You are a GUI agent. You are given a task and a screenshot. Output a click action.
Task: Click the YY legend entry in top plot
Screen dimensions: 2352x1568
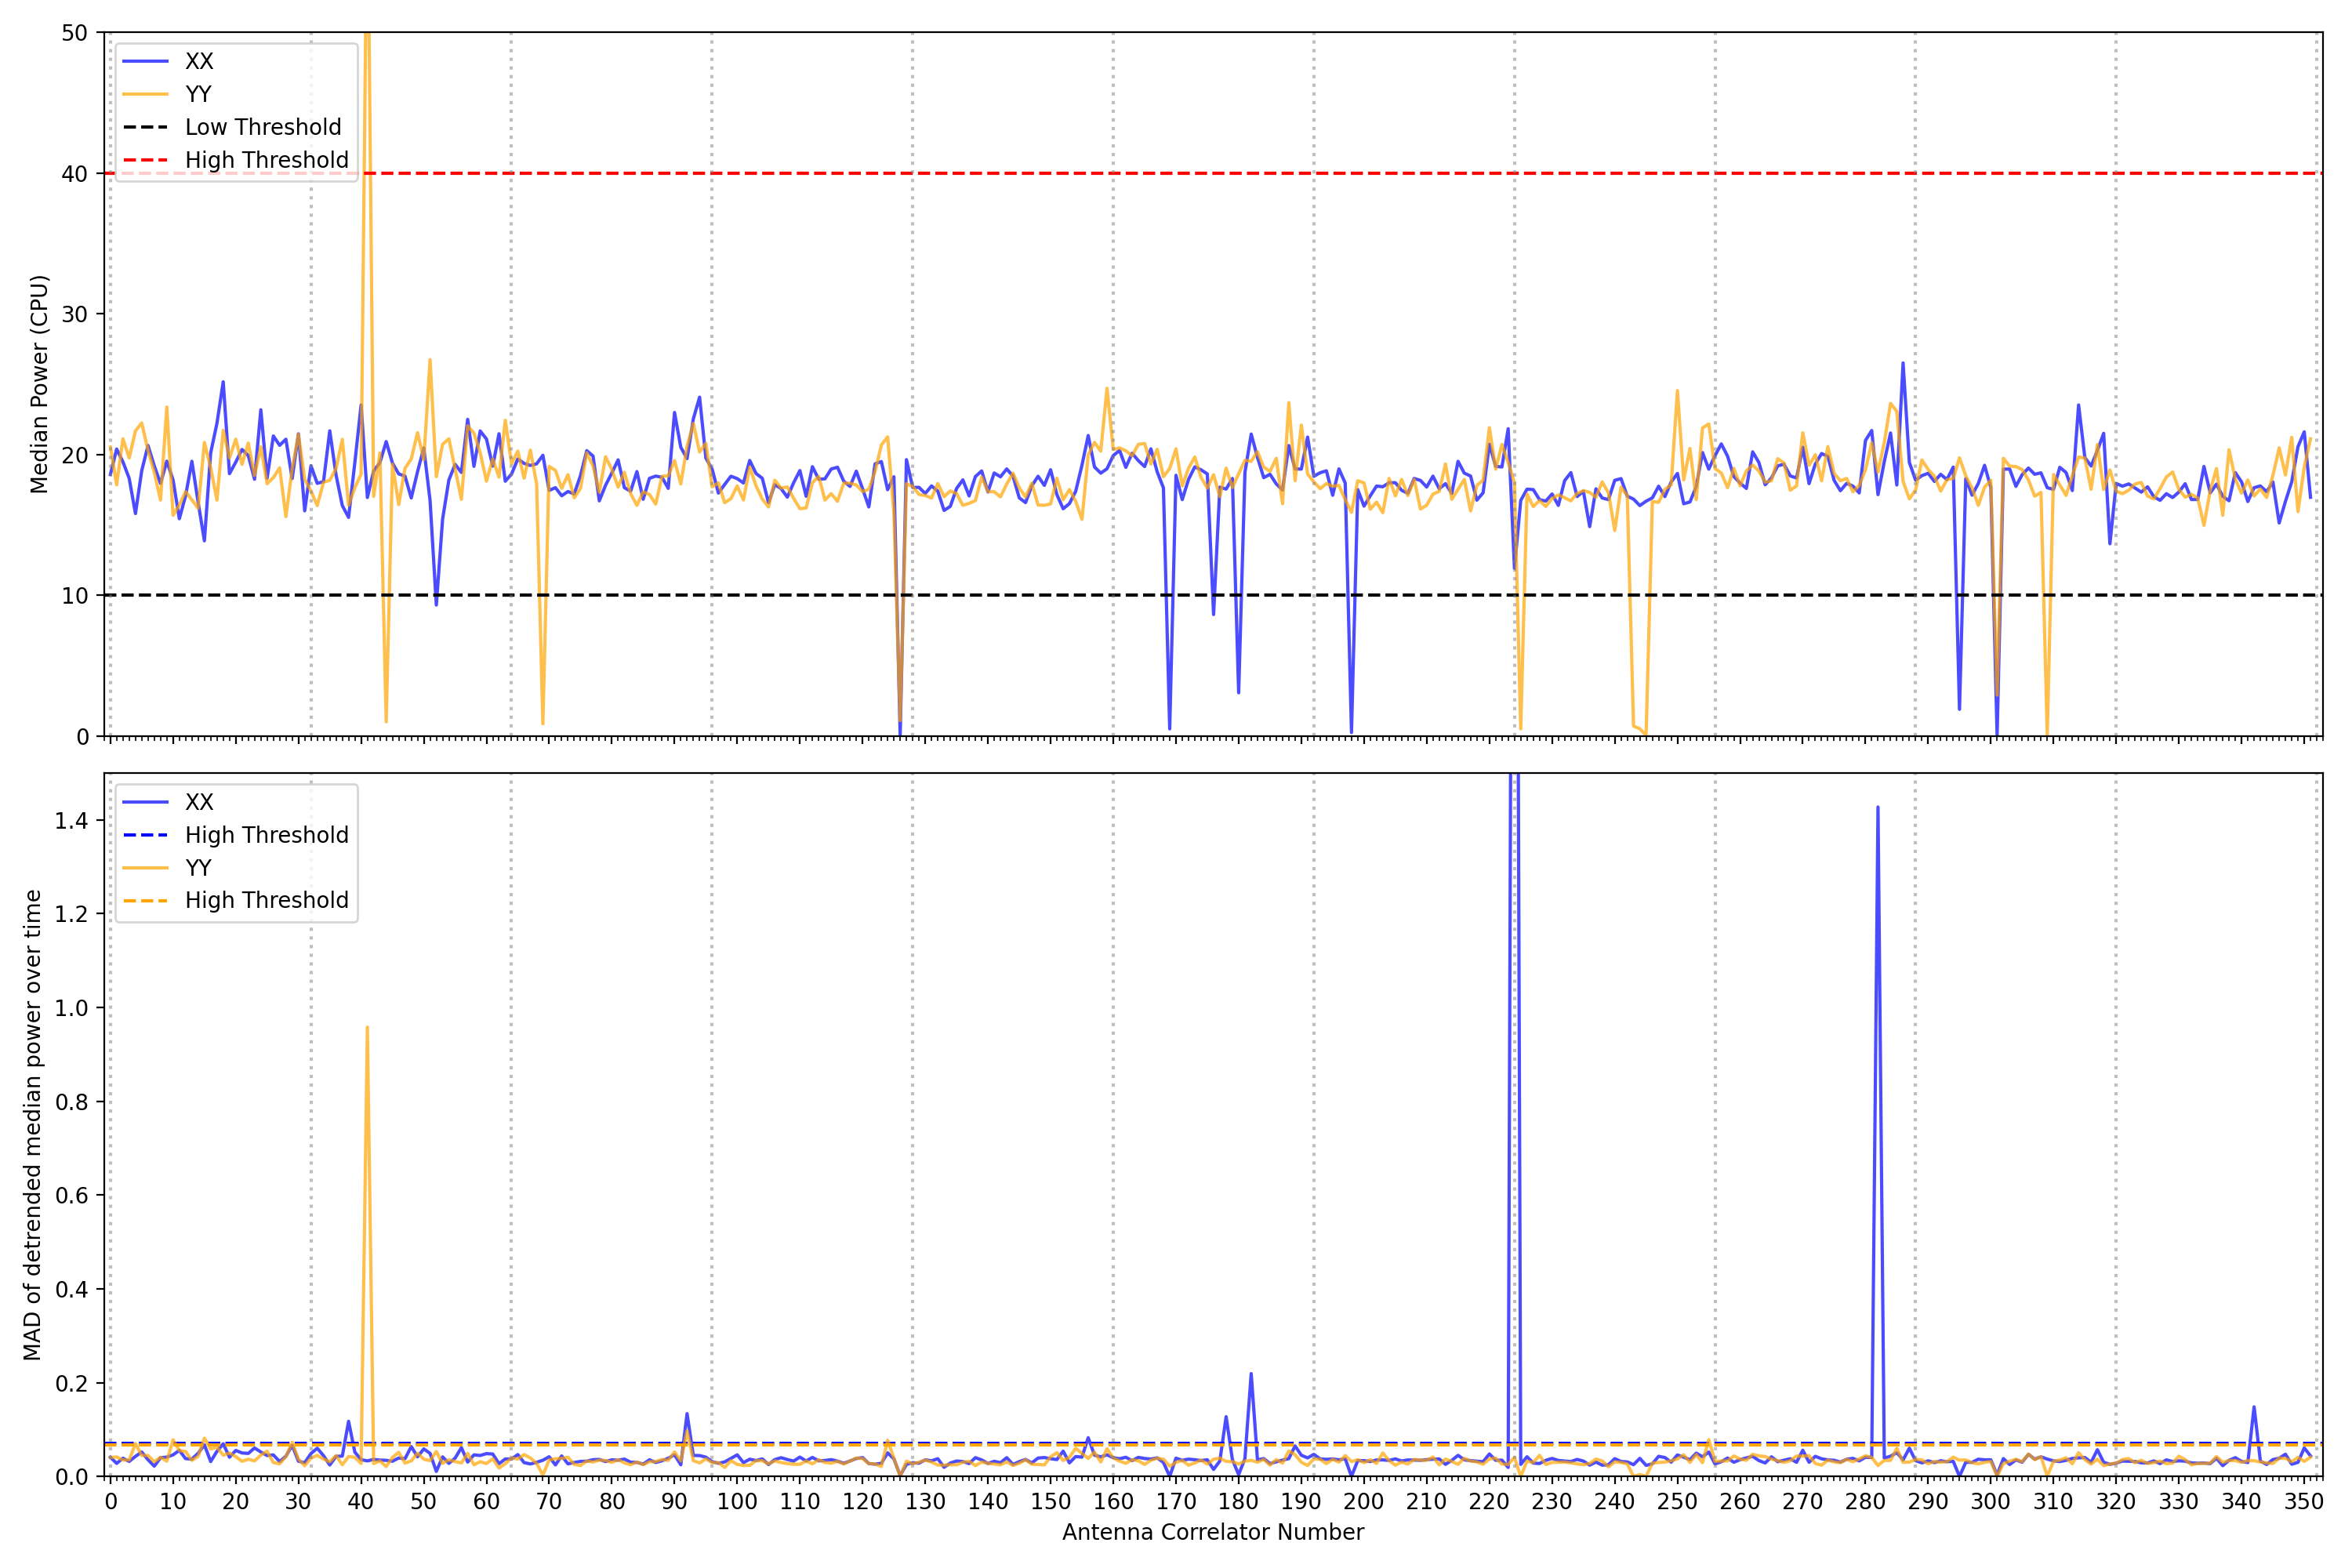(198, 94)
